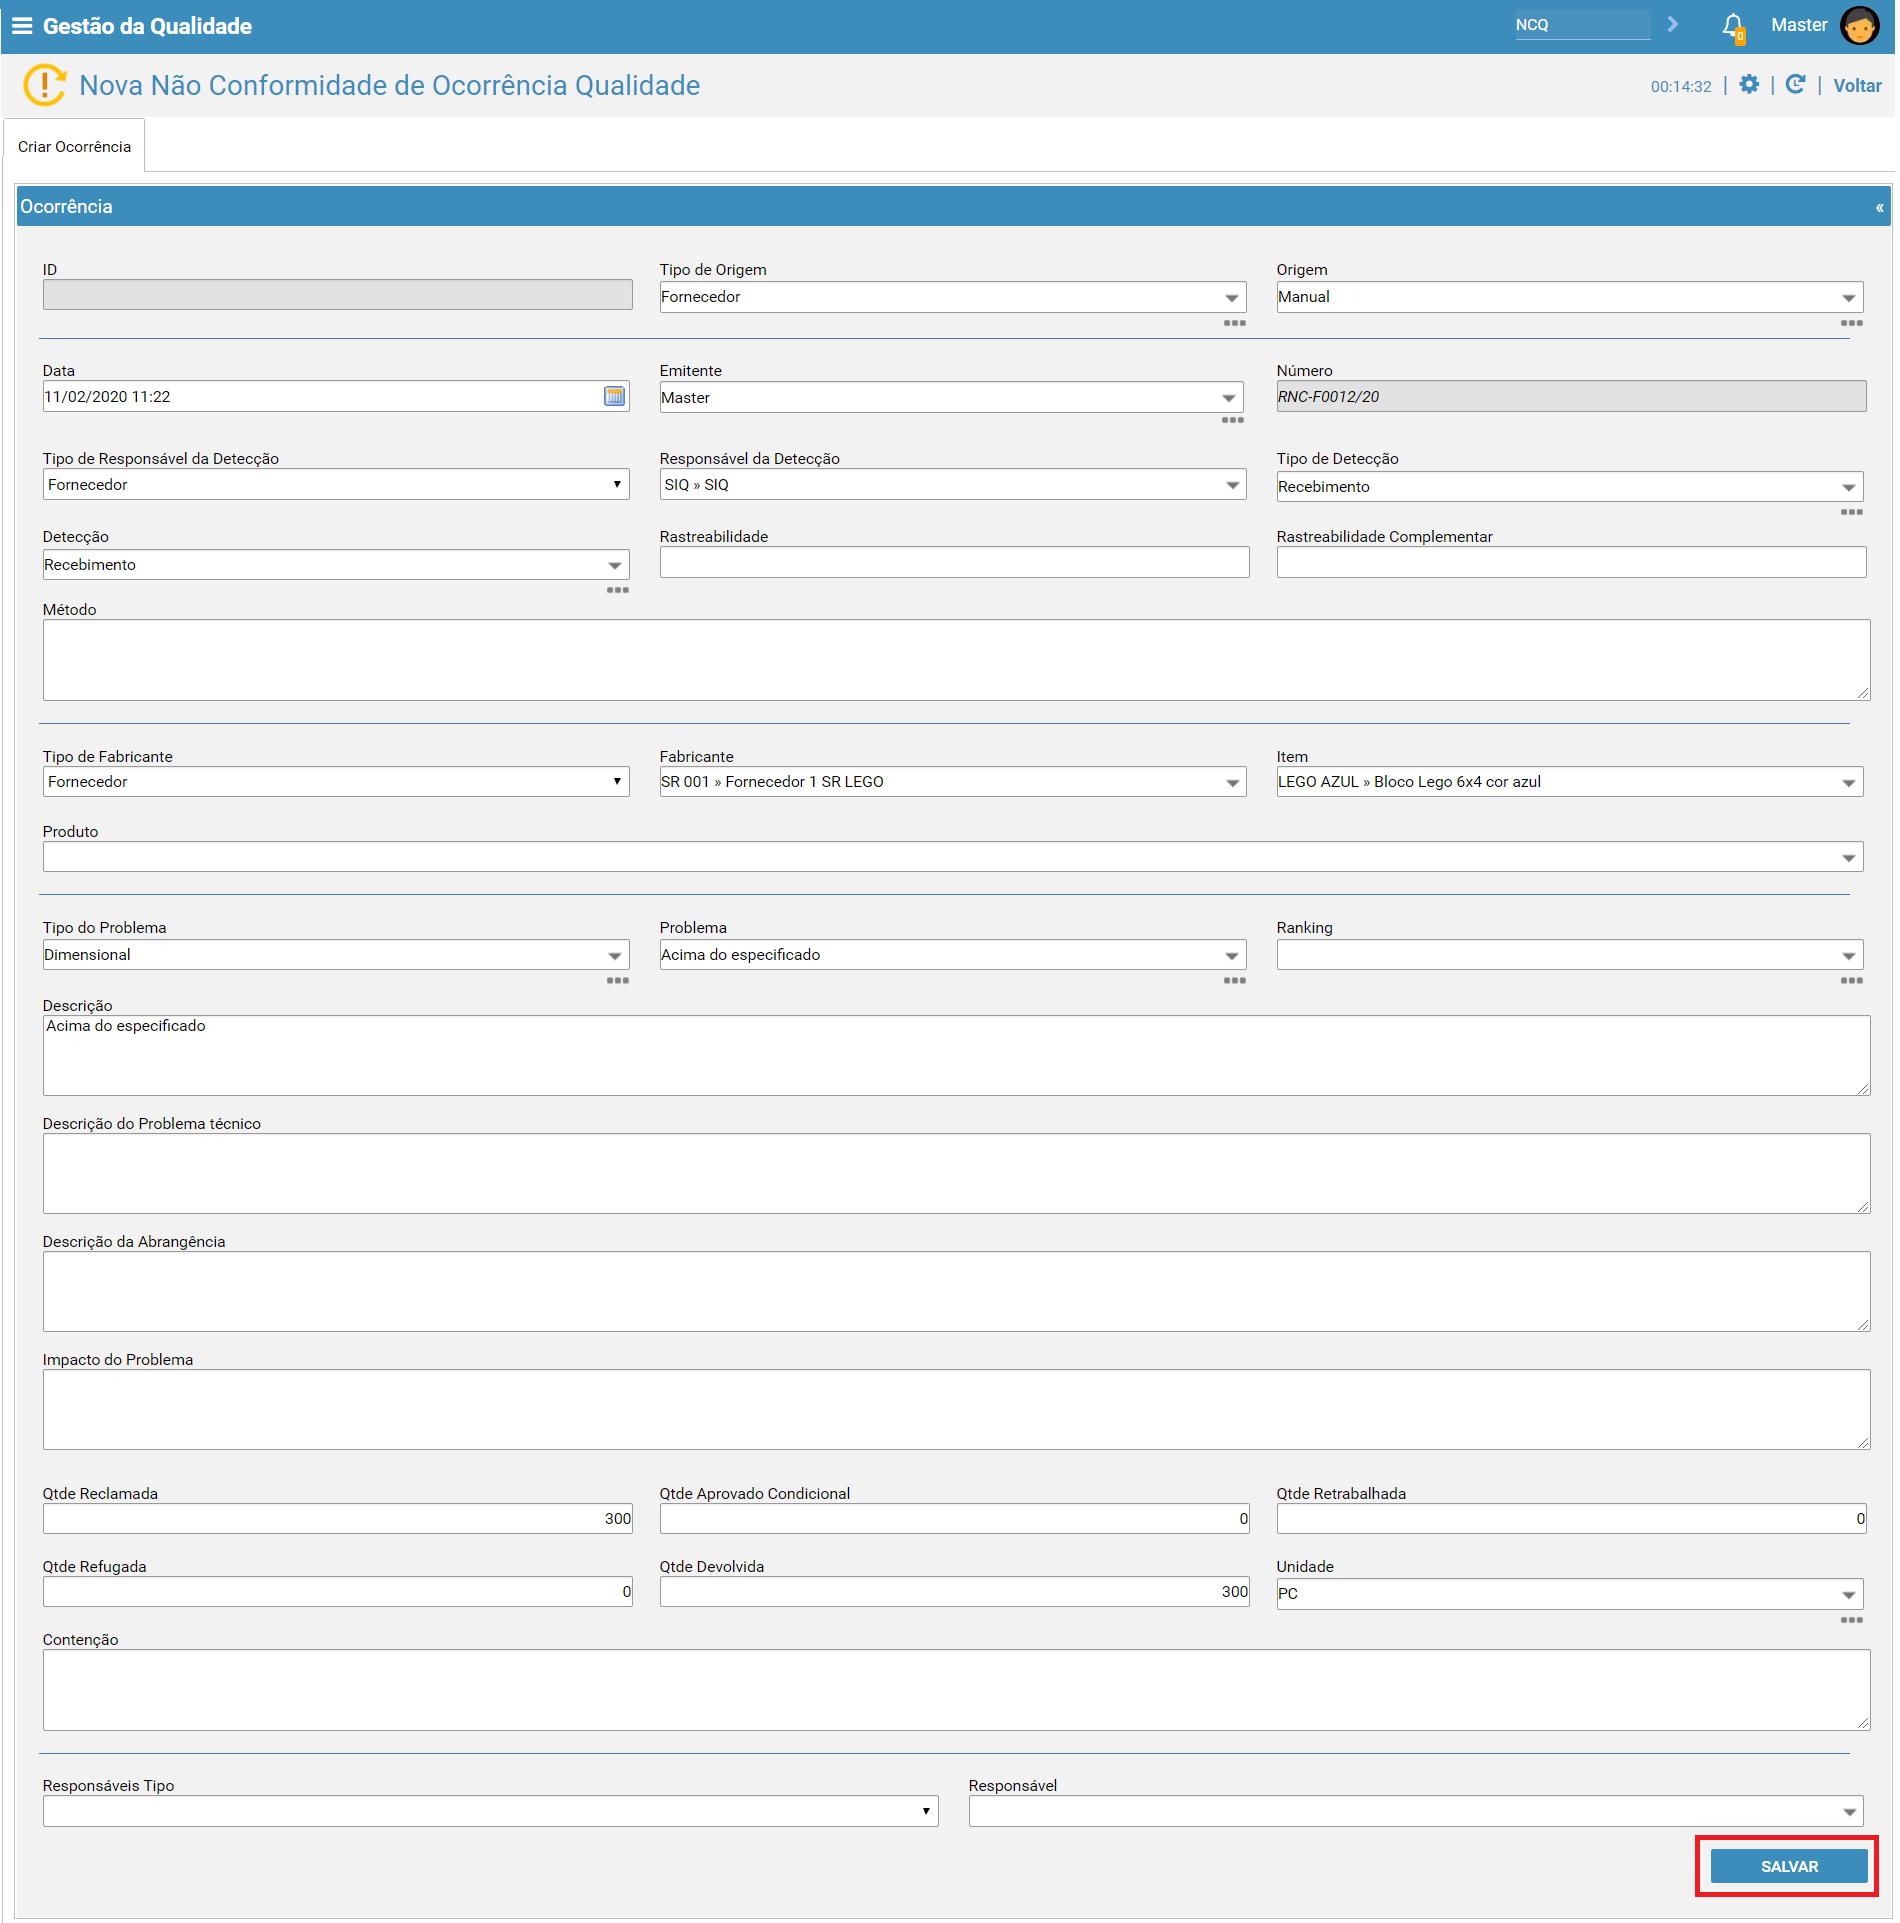1900x1923 pixels.
Task: Open the Ranking dropdown
Action: pyautogui.click(x=1569, y=954)
